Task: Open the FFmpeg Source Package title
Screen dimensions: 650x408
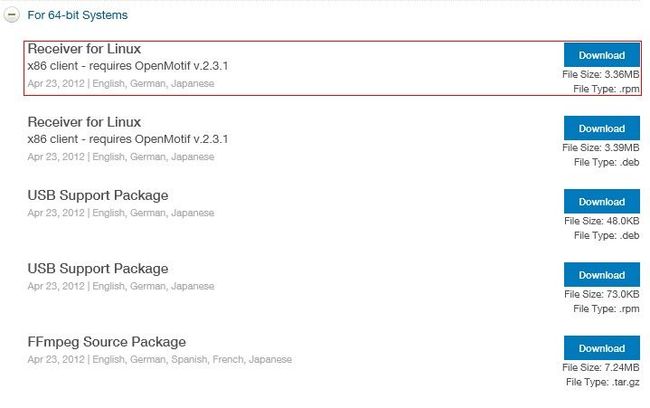Action: tap(107, 342)
